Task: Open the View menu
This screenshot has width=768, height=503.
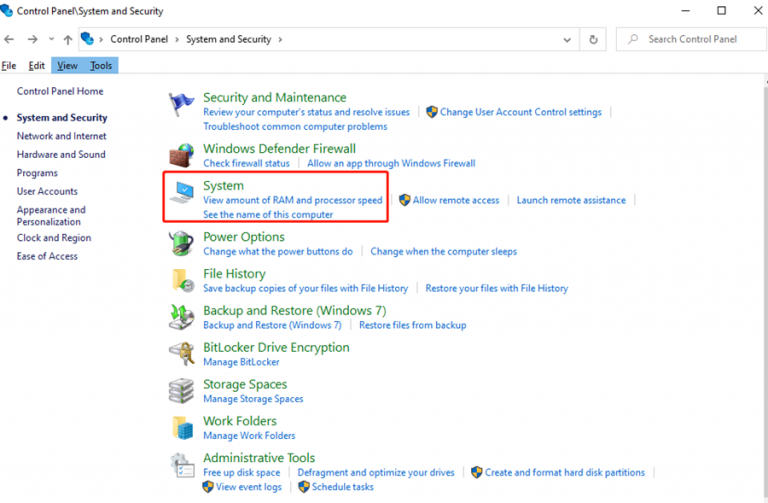Action: [67, 65]
